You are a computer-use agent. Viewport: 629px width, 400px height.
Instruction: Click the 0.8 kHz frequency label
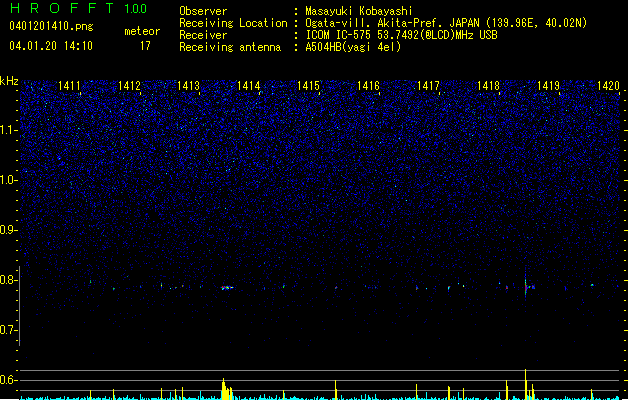pyautogui.click(x=8, y=280)
